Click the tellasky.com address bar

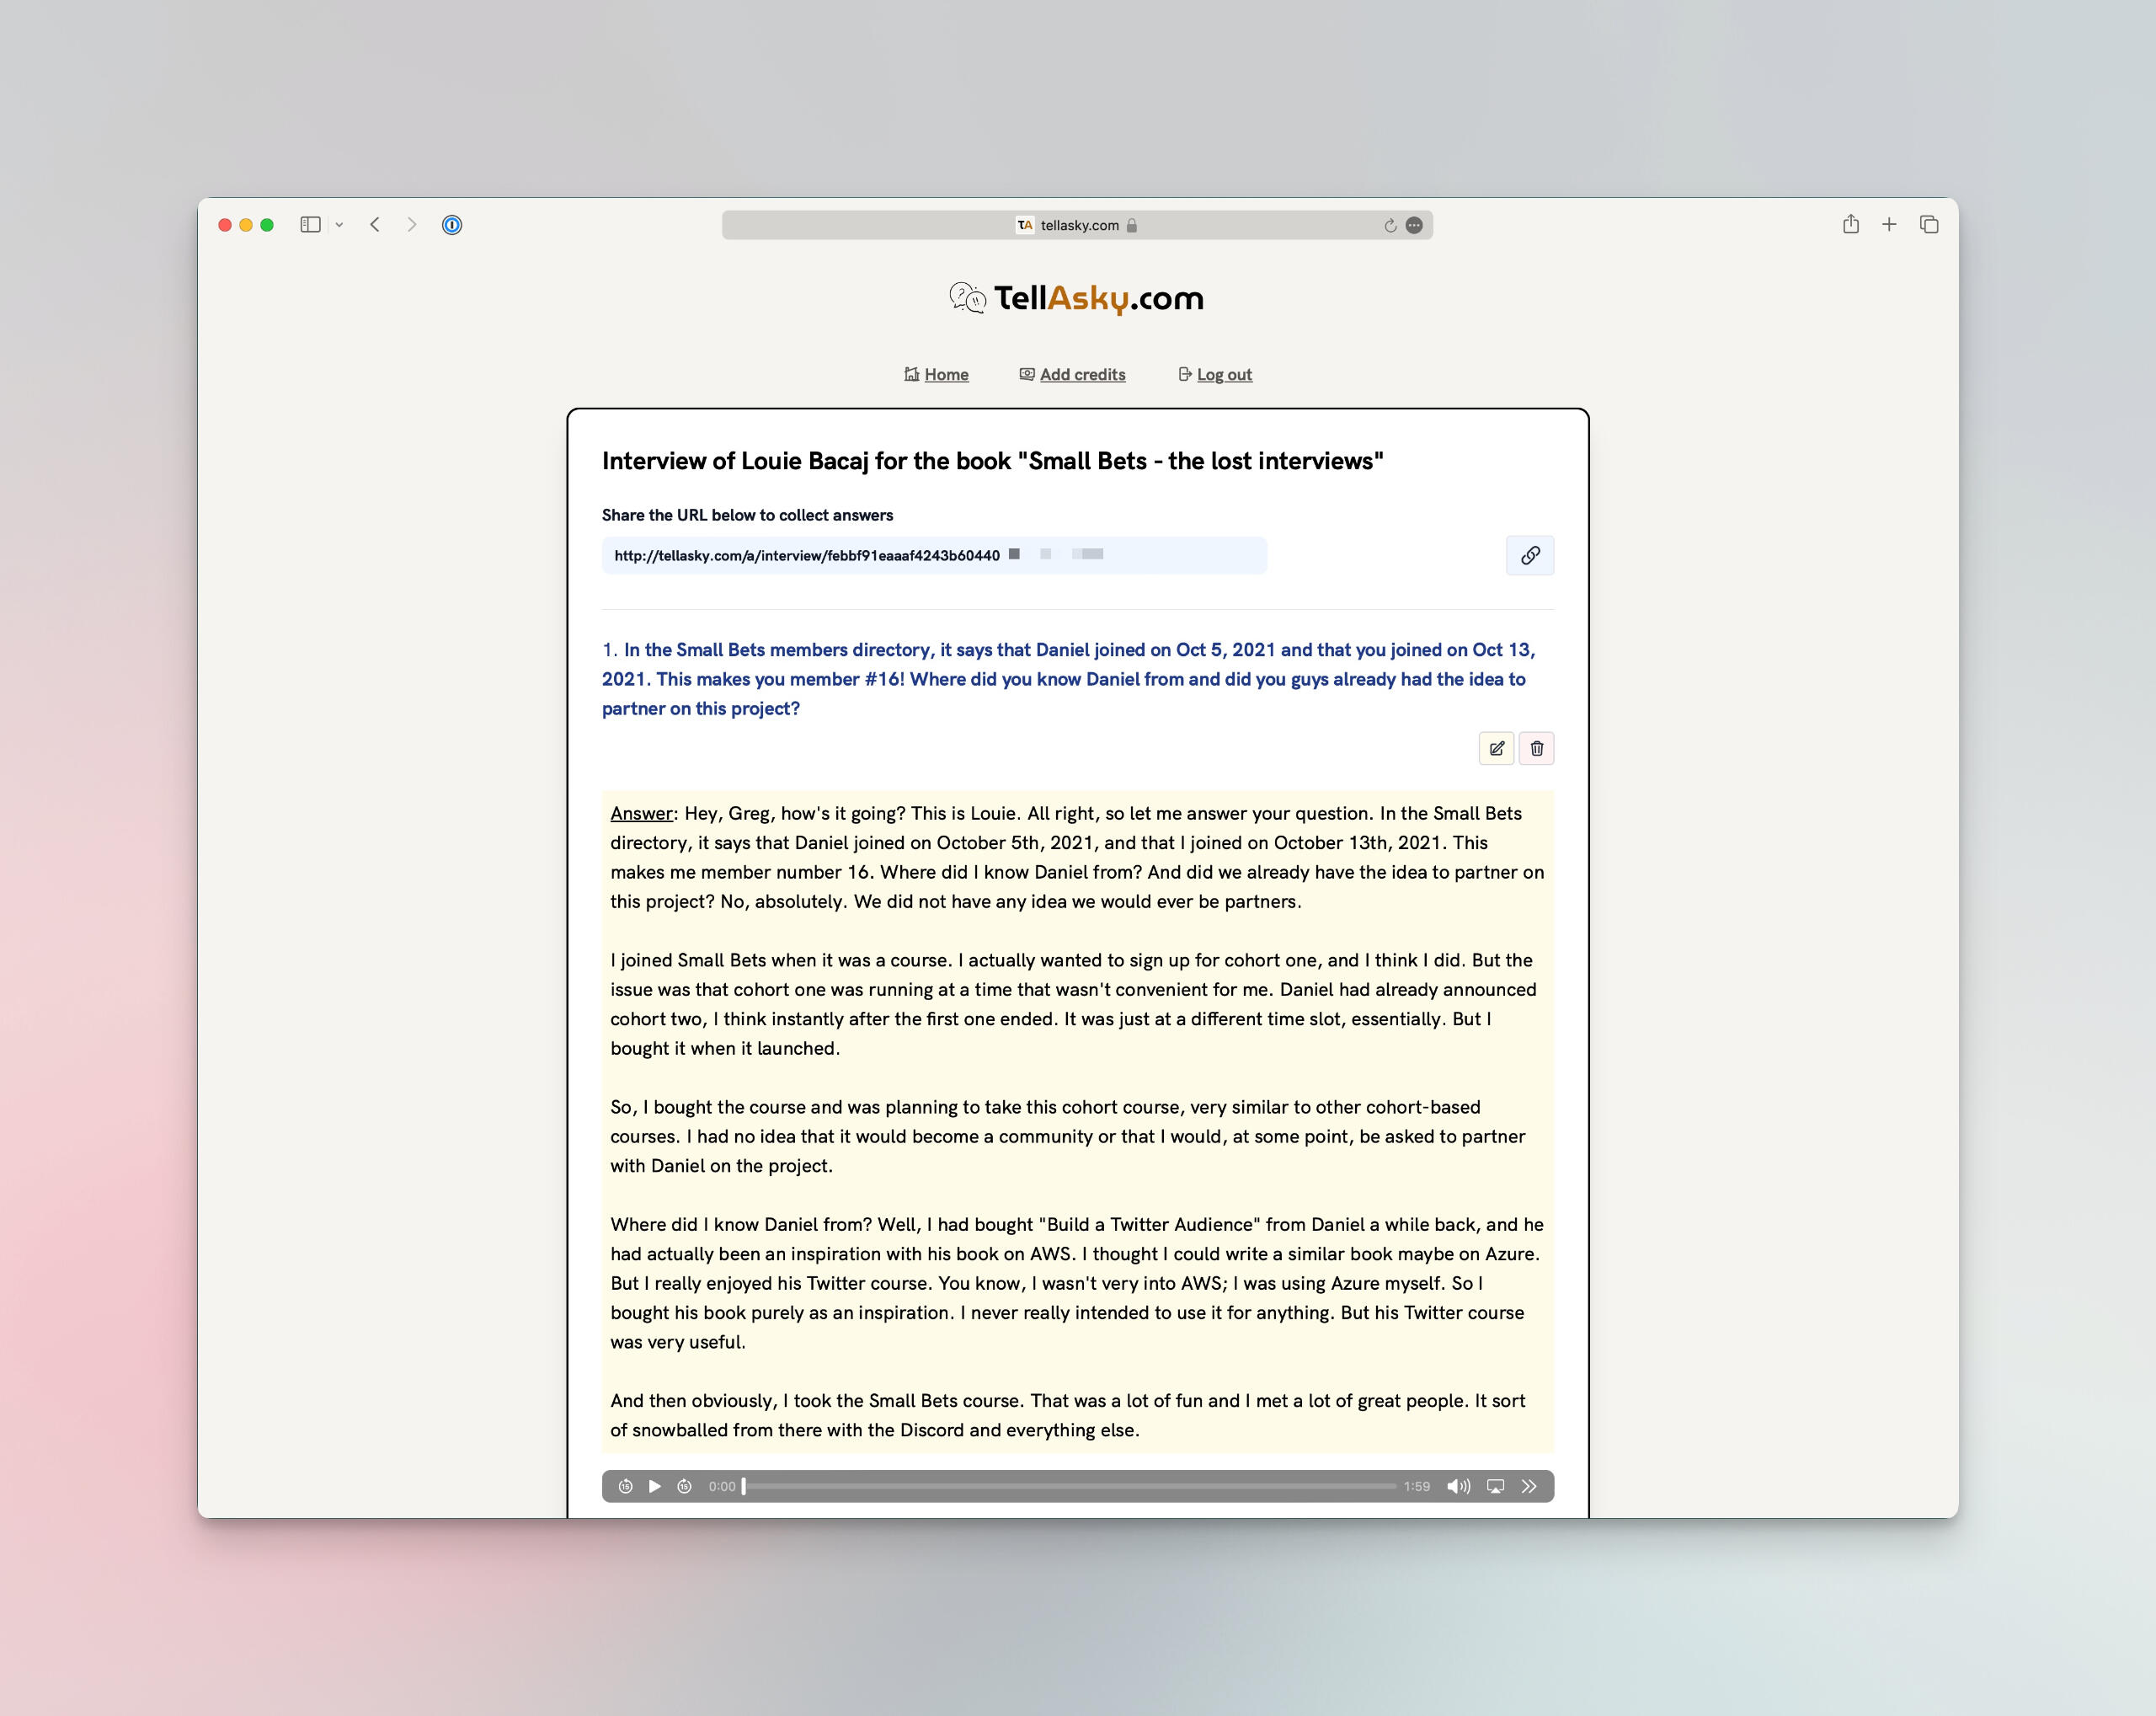pyautogui.click(x=1077, y=225)
